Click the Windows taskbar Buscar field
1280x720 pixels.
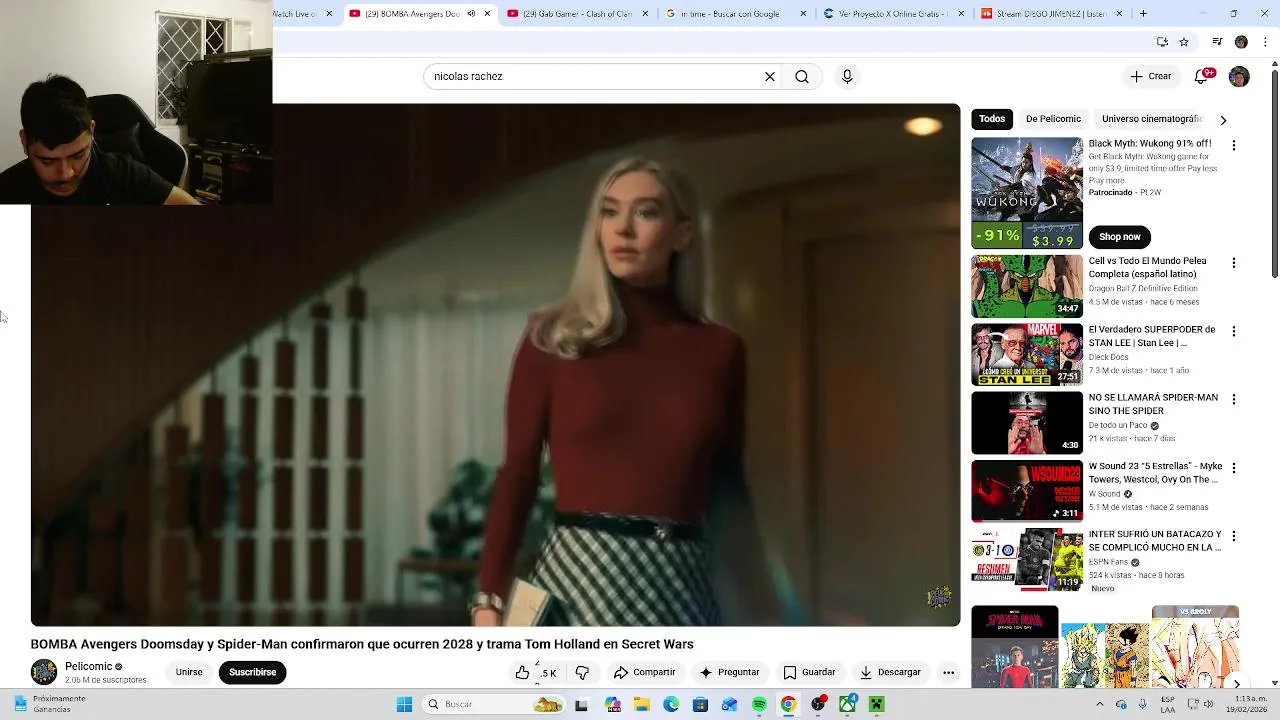pos(494,704)
